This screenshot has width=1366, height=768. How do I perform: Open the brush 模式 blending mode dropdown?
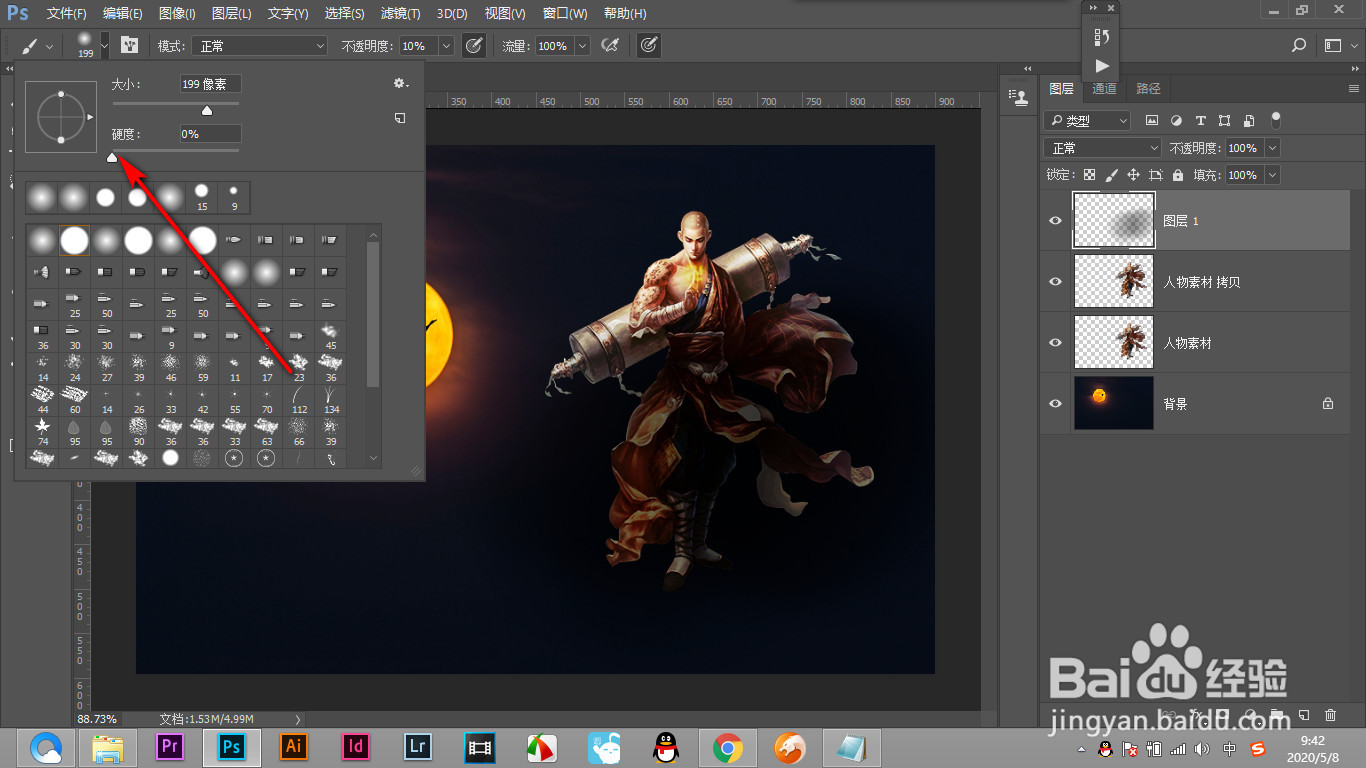tap(262, 46)
